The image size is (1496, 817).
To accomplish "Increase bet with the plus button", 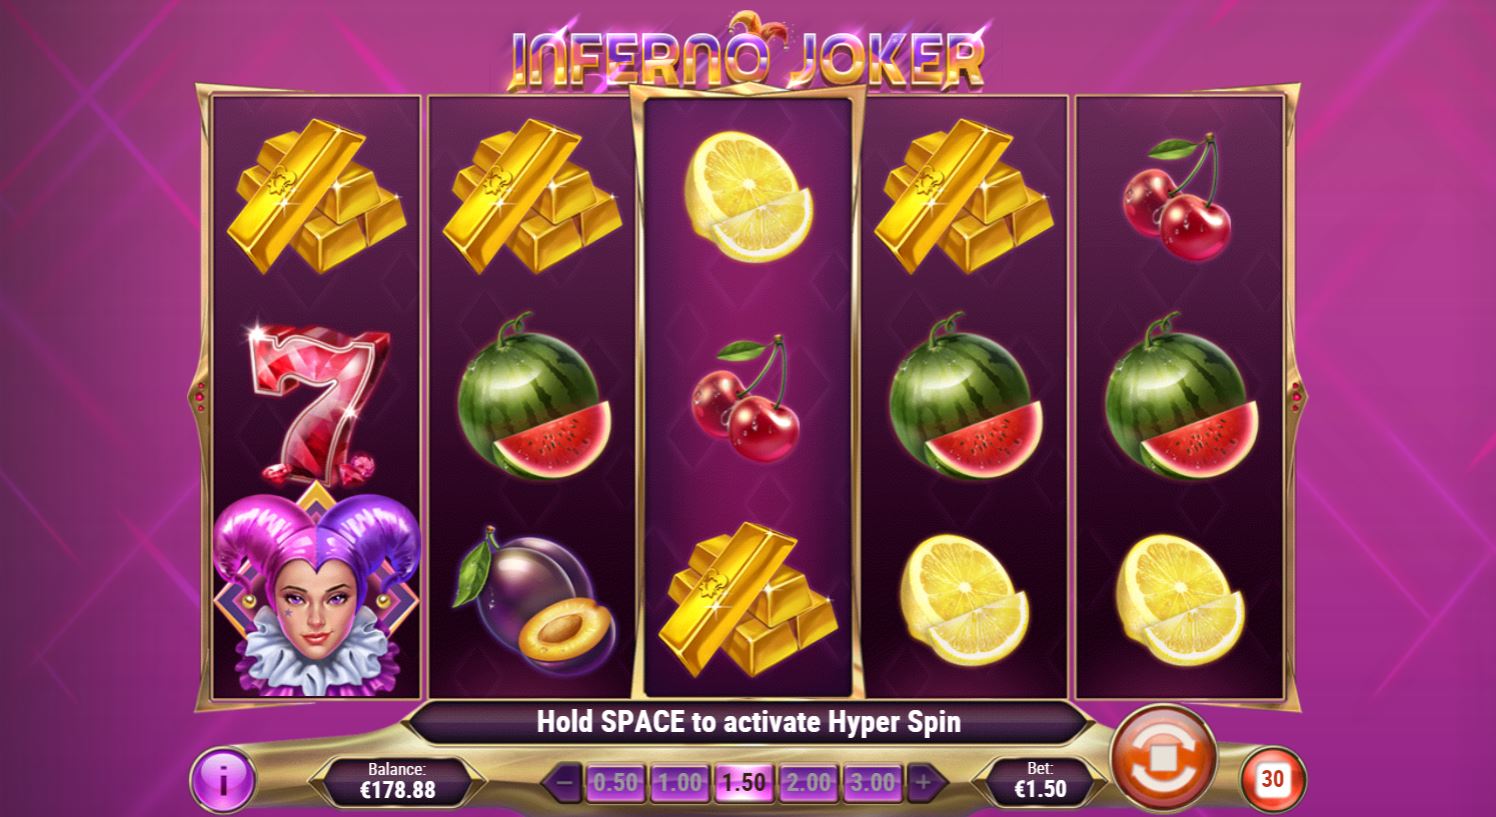I will tap(923, 782).
